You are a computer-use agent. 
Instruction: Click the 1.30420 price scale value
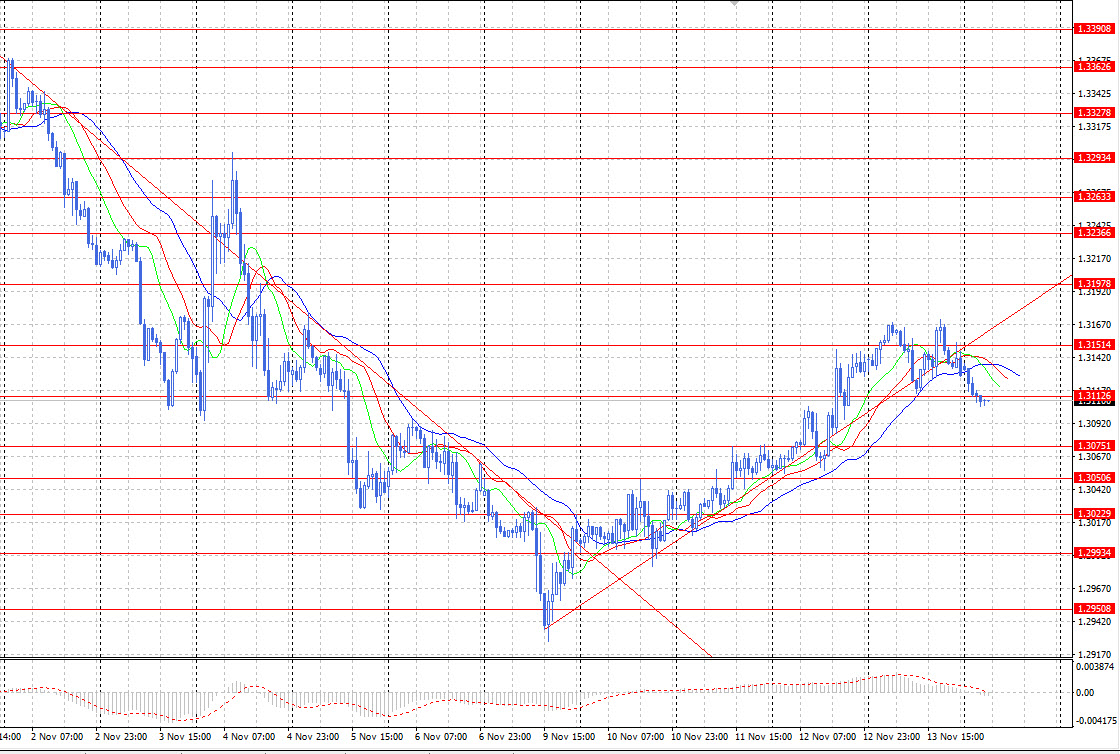tap(1094, 490)
